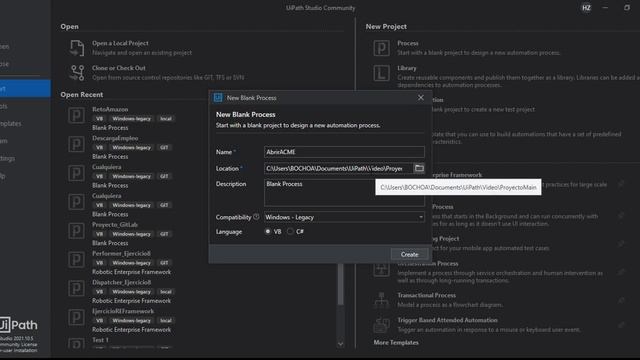Browse for location with folder icon
Screen dimensions: 640x360
419,168
